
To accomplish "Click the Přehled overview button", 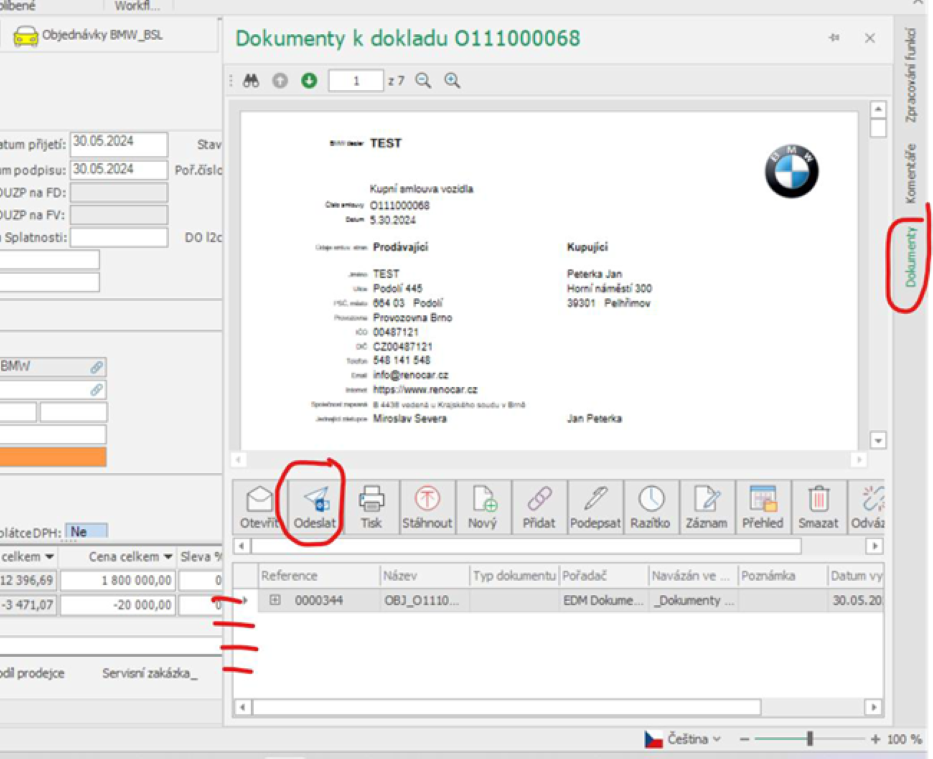I will (763, 506).
